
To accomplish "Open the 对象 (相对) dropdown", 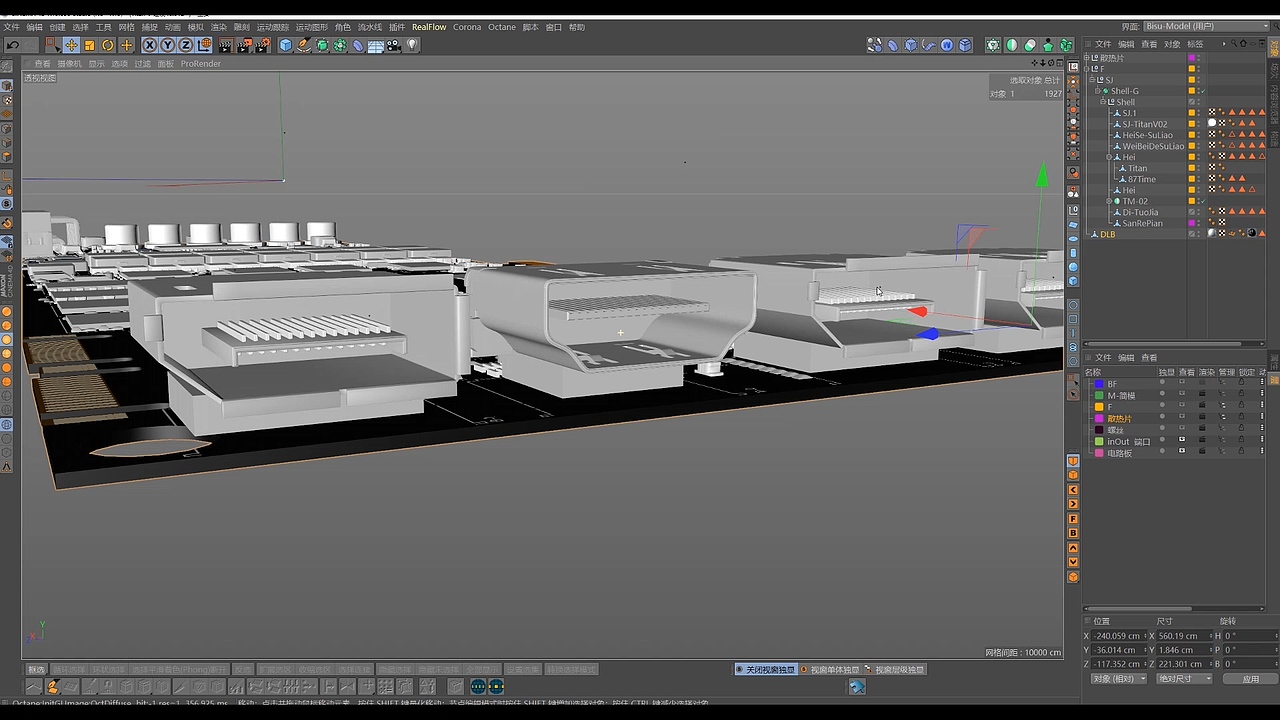I will pos(1118,678).
